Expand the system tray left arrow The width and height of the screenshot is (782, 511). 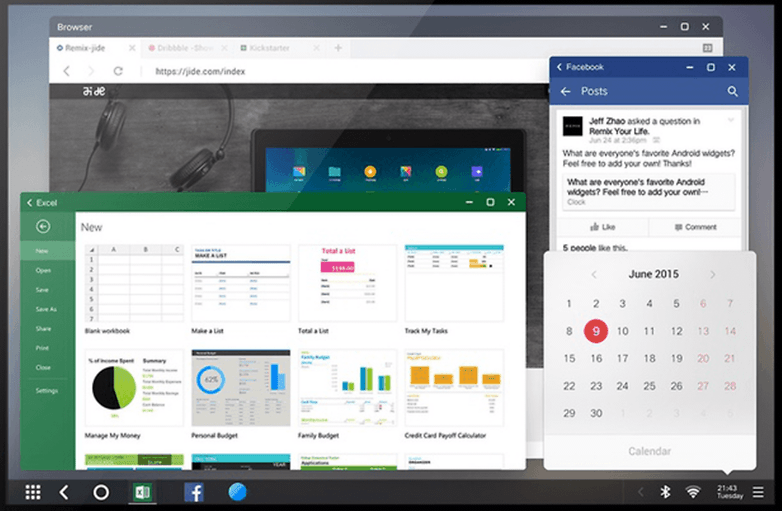tap(641, 493)
